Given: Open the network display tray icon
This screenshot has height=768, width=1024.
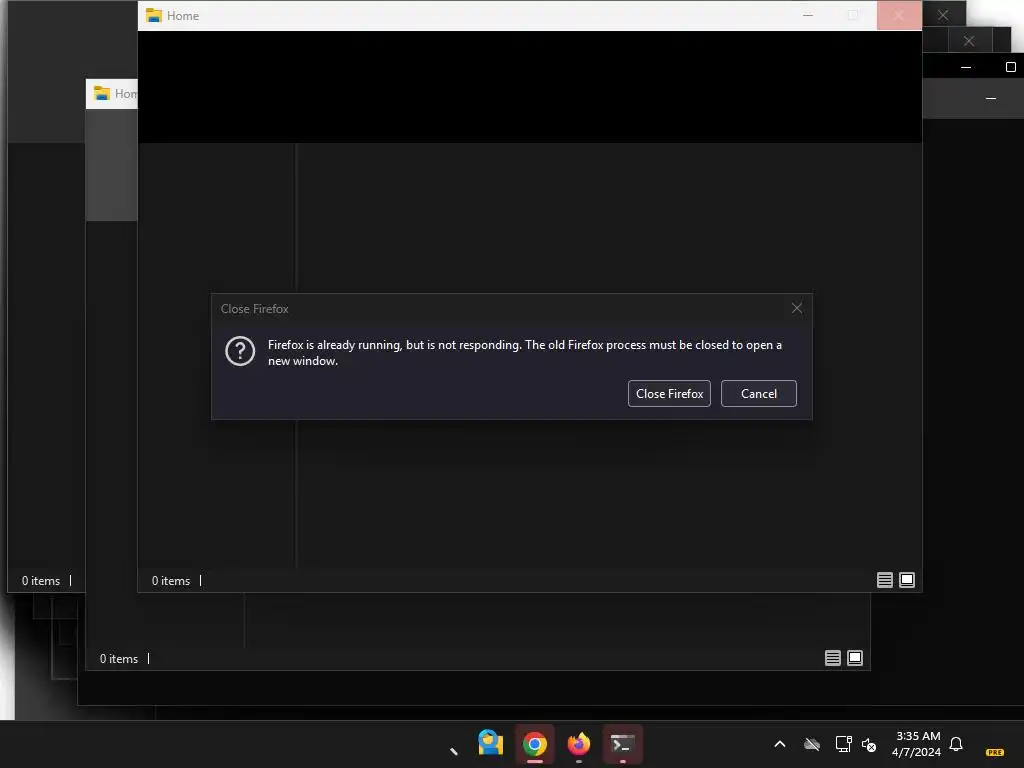Looking at the screenshot, I should tap(843, 744).
